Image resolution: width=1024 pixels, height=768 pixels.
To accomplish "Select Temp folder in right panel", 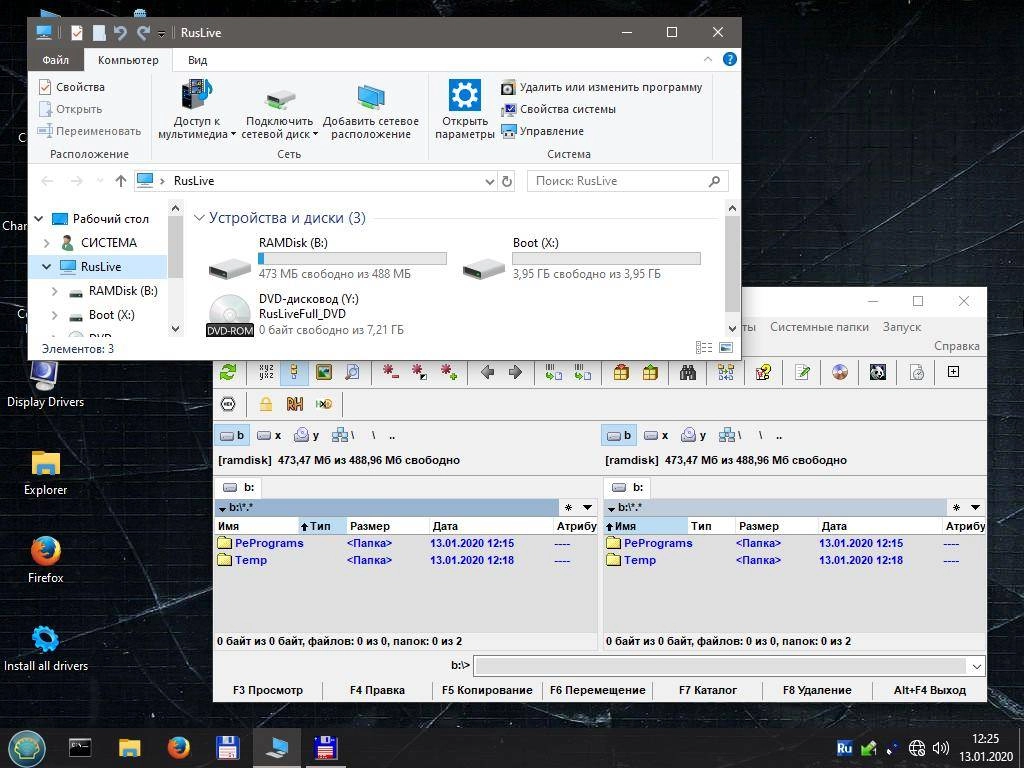I will (640, 560).
